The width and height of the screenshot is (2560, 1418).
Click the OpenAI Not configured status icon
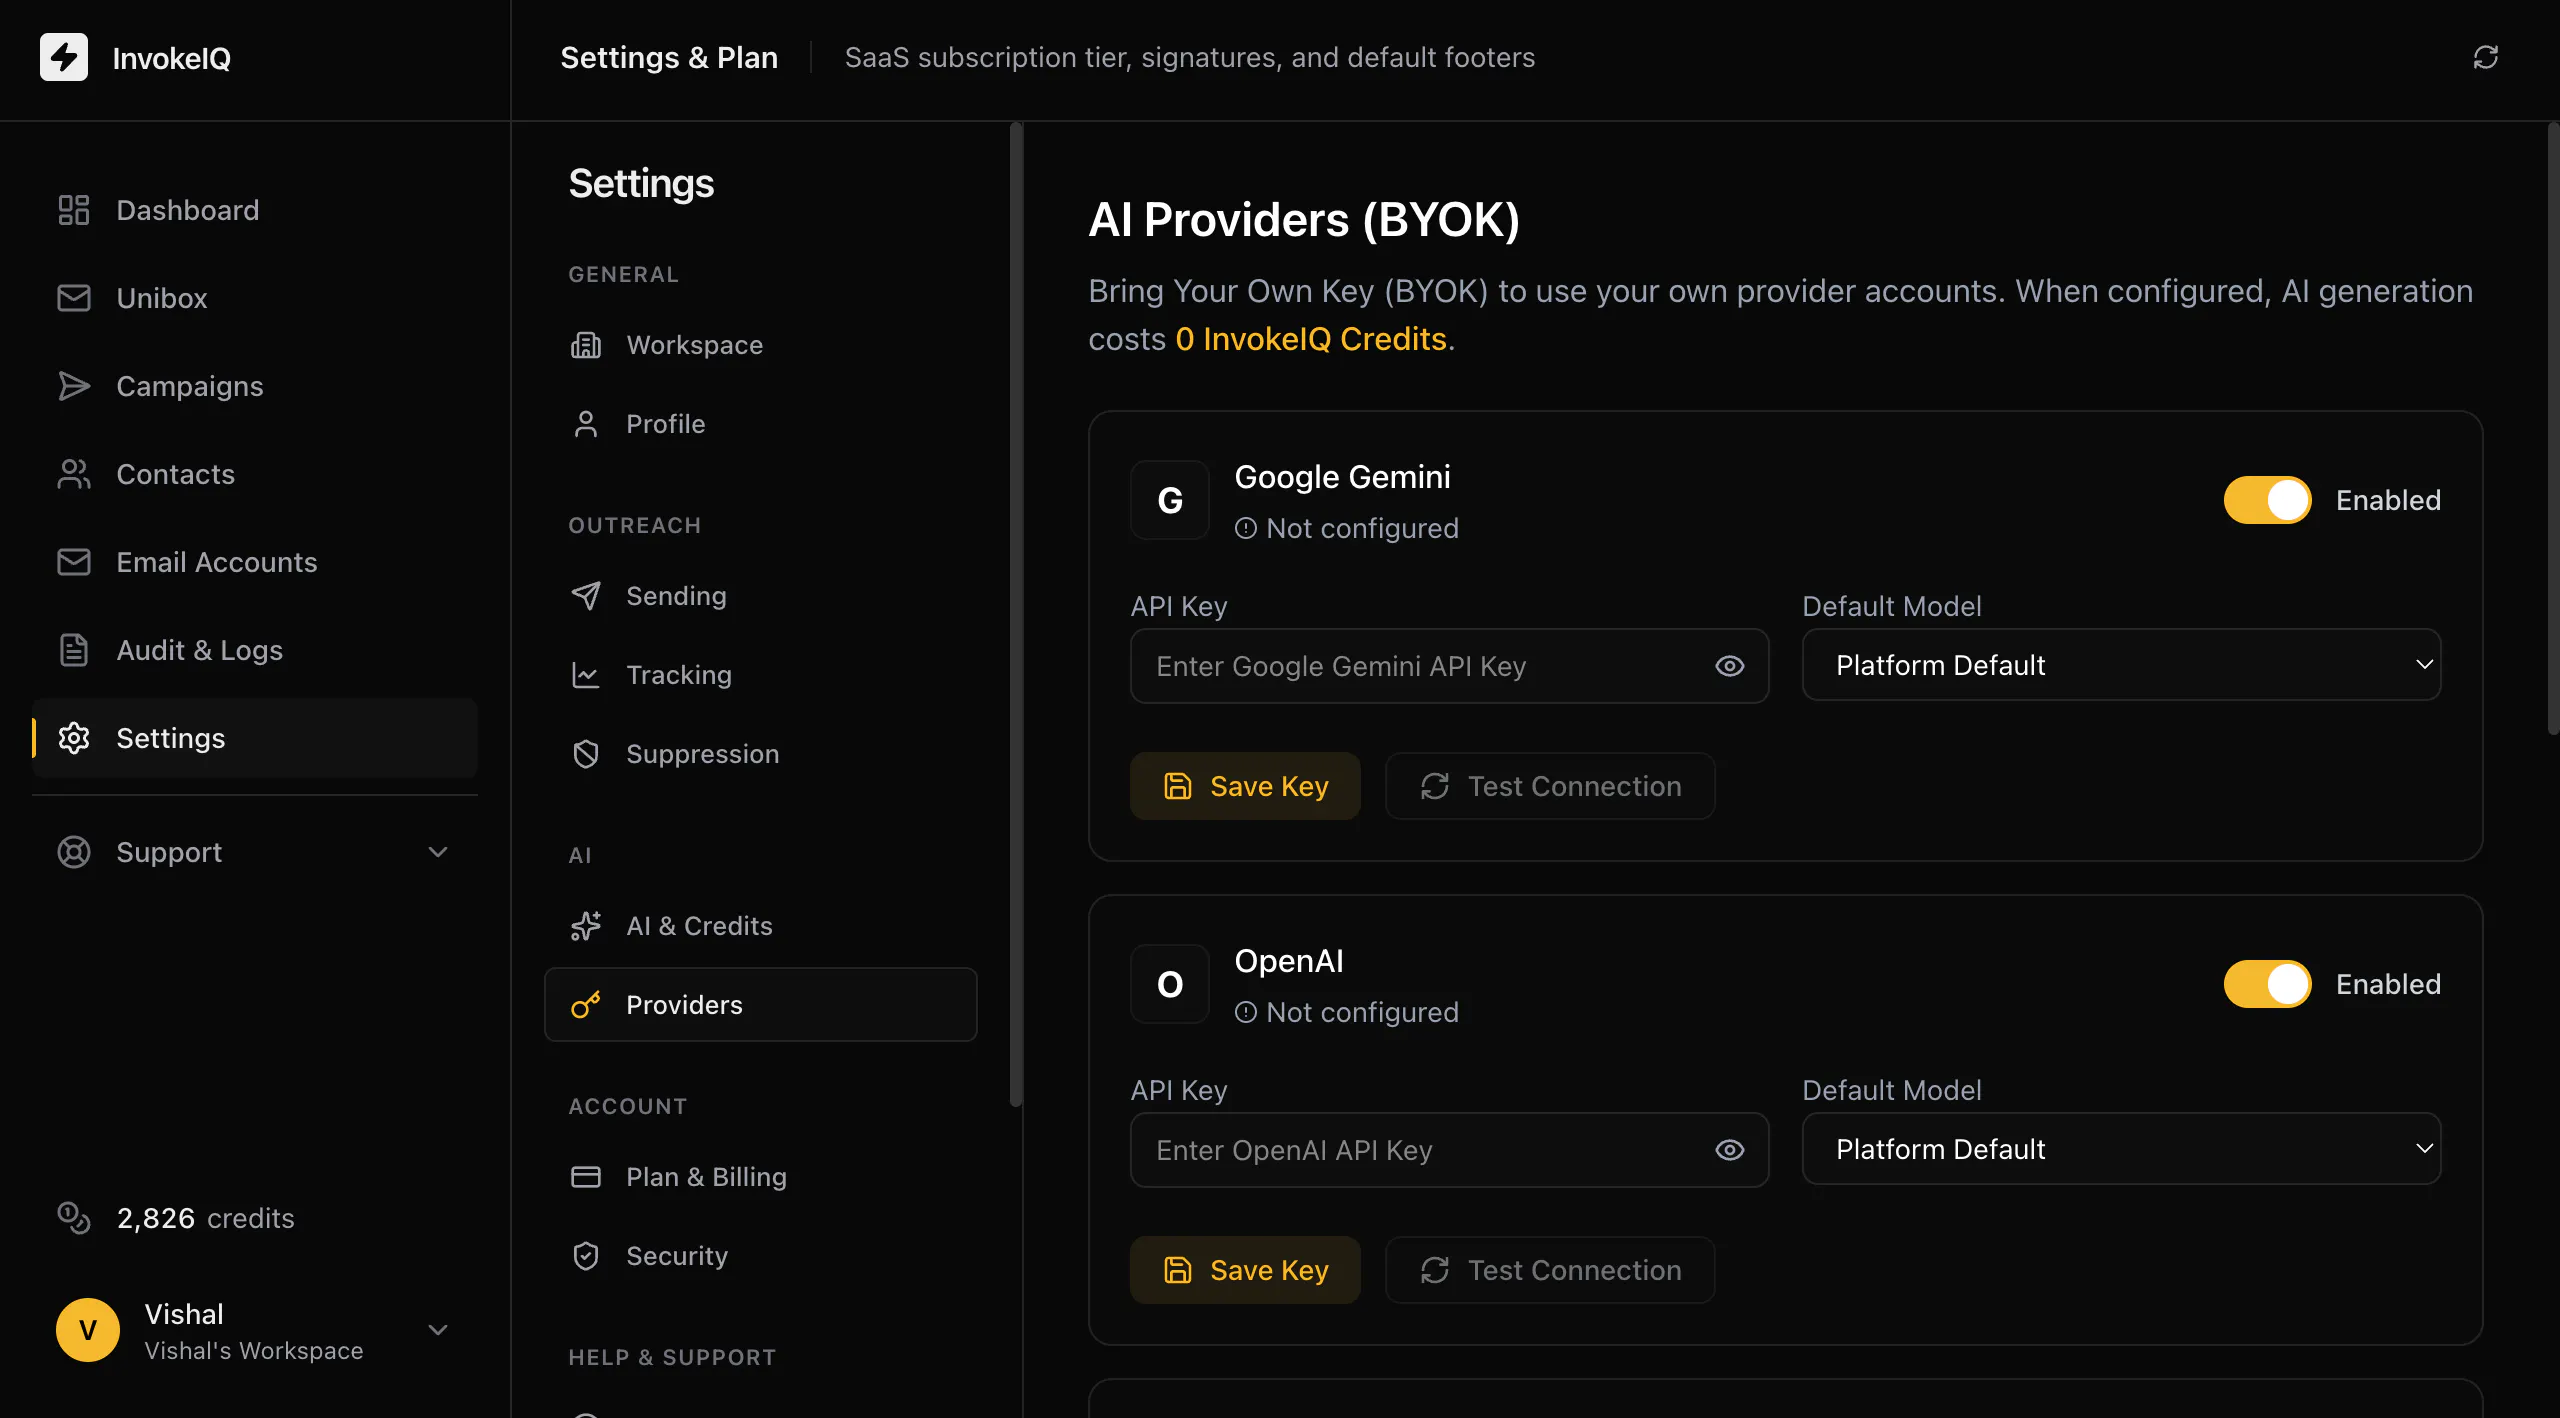coord(1246,1012)
